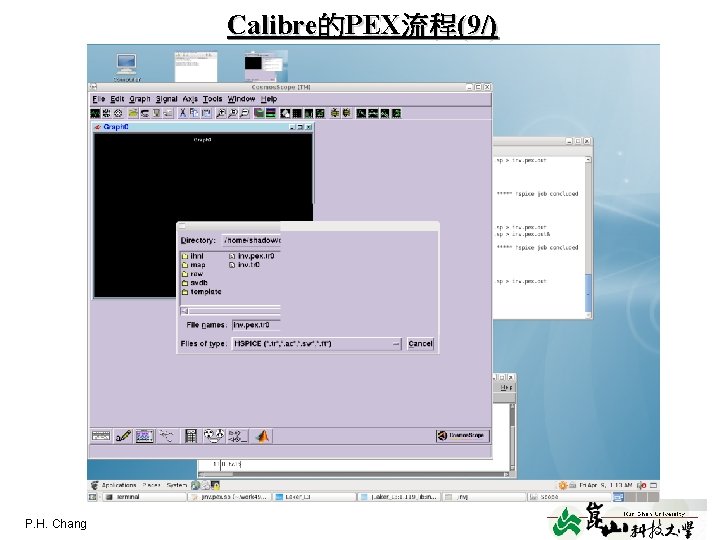The width and height of the screenshot is (720, 540).
Task: Open the Signal menu
Action: [x=166, y=99]
